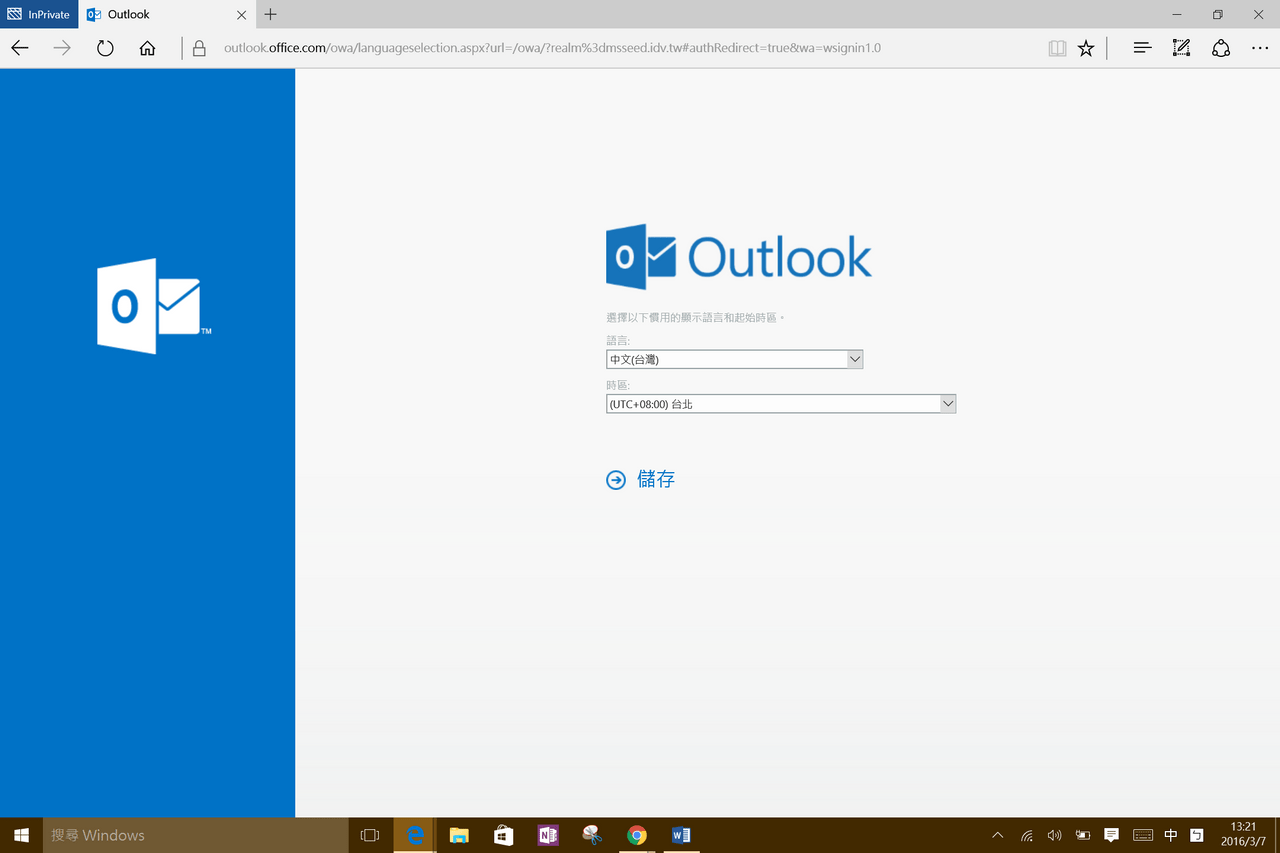Click the battery tray icon

pyautogui.click(x=1083, y=835)
